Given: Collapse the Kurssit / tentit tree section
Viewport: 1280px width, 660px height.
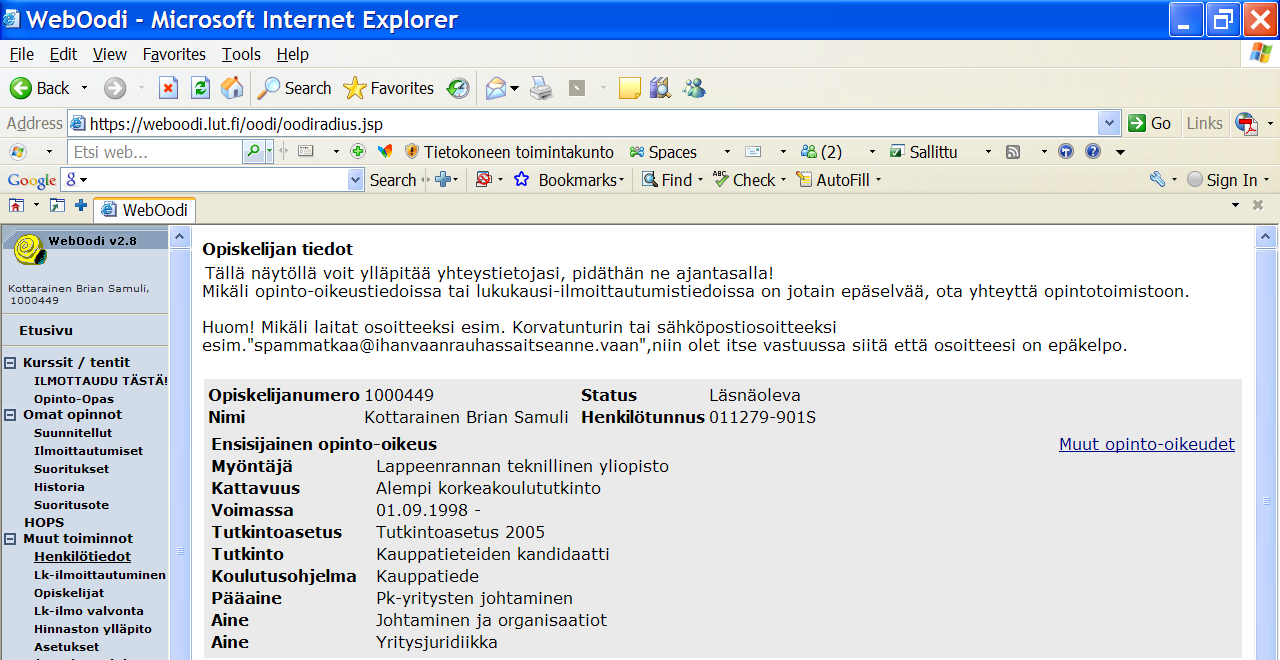Looking at the screenshot, I should (x=10, y=363).
